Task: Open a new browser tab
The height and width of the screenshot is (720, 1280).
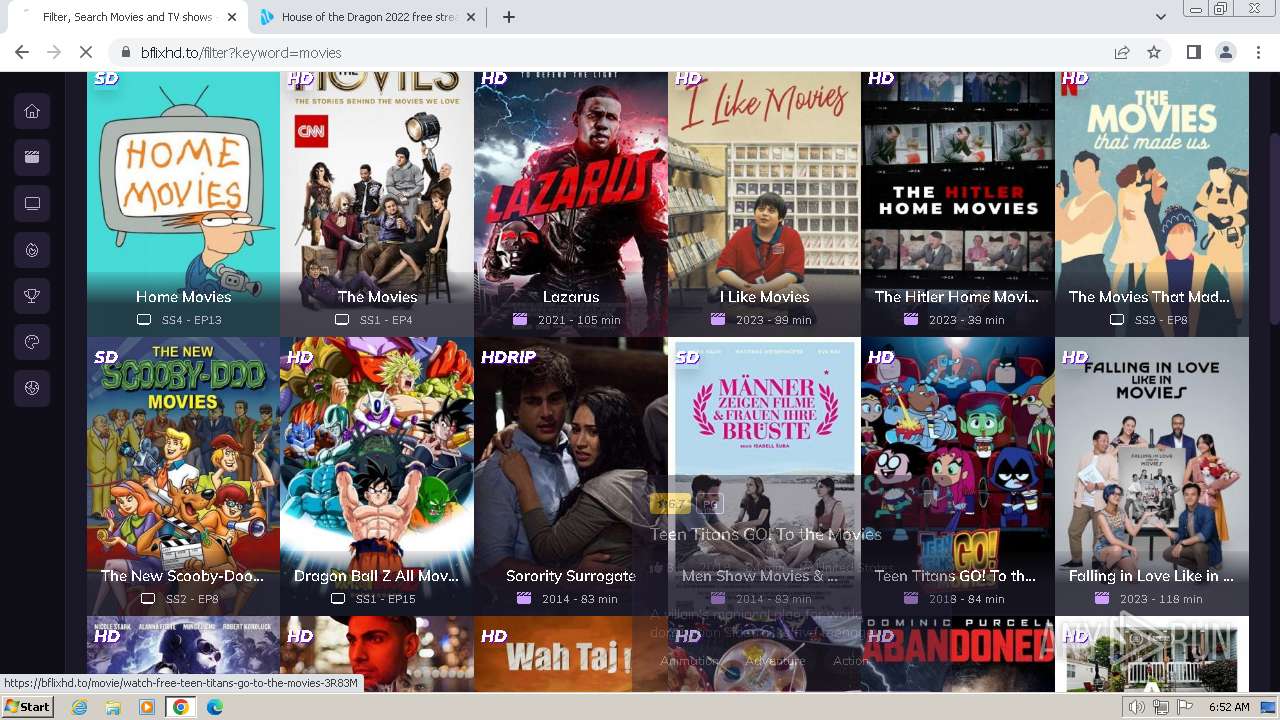Action: tap(508, 17)
